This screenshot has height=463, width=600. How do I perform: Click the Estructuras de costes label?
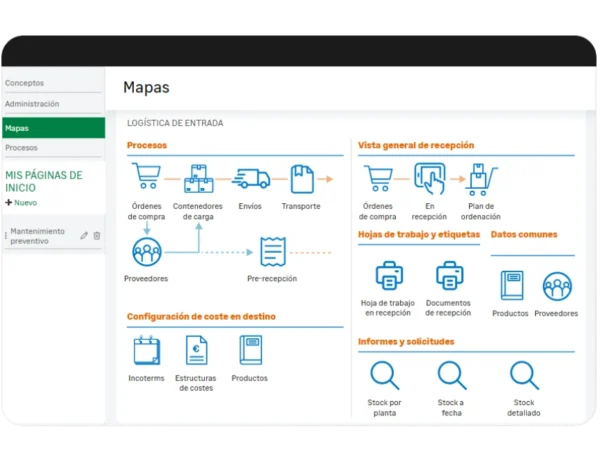(196, 383)
